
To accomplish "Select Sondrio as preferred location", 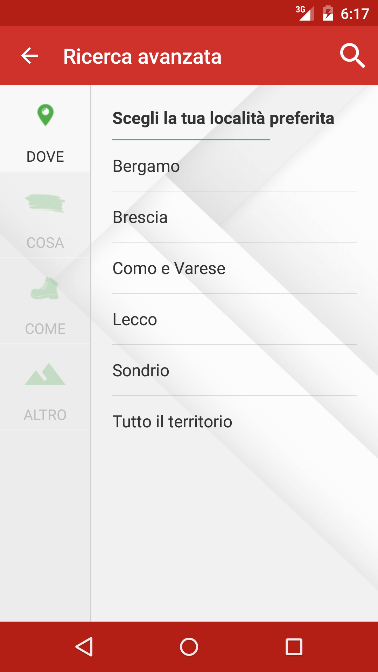I will (234, 370).
